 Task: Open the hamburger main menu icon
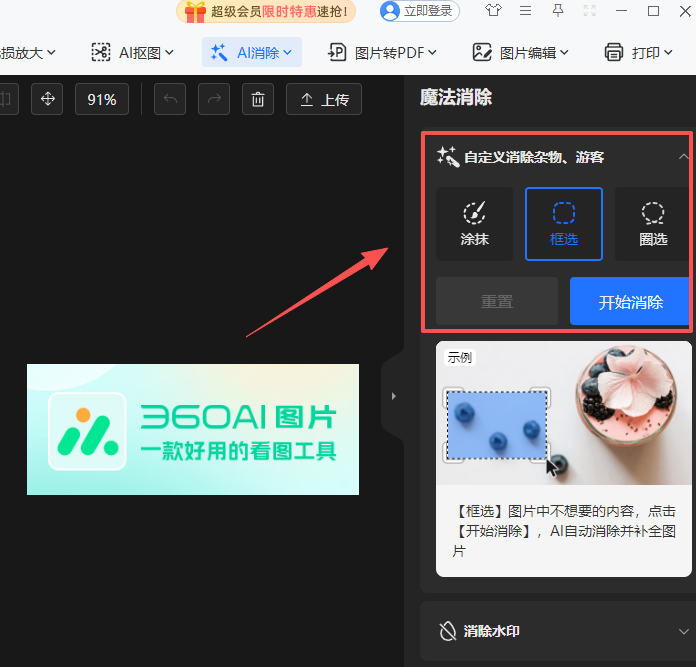pyautogui.click(x=526, y=10)
